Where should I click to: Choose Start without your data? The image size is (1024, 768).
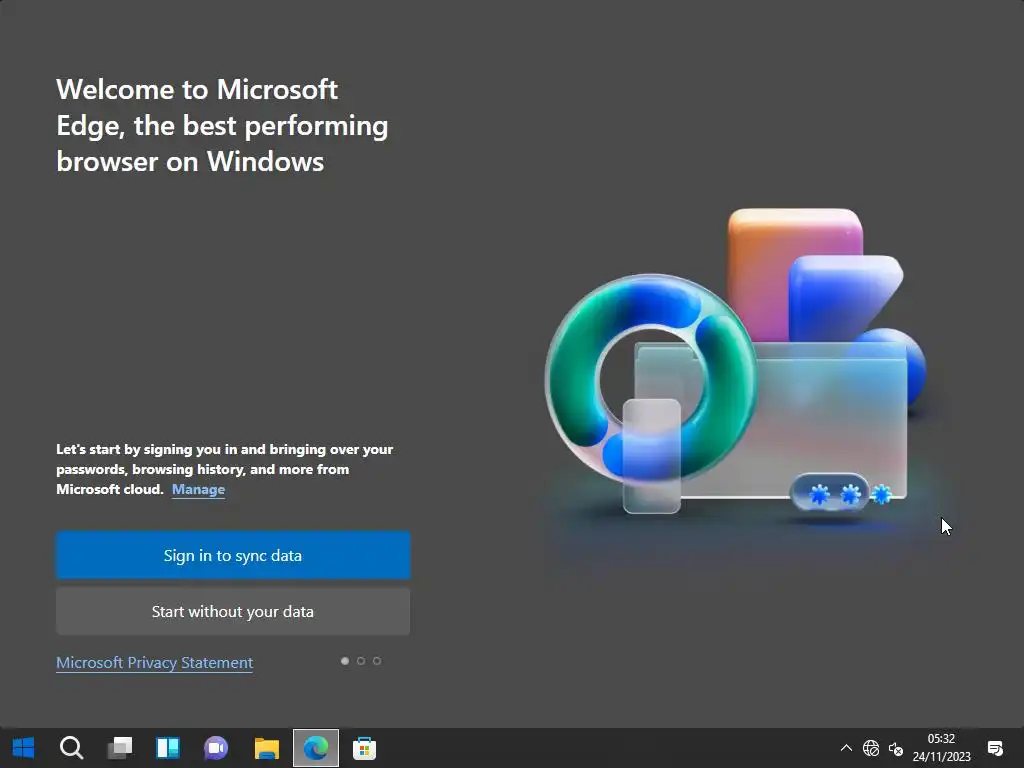tap(233, 611)
